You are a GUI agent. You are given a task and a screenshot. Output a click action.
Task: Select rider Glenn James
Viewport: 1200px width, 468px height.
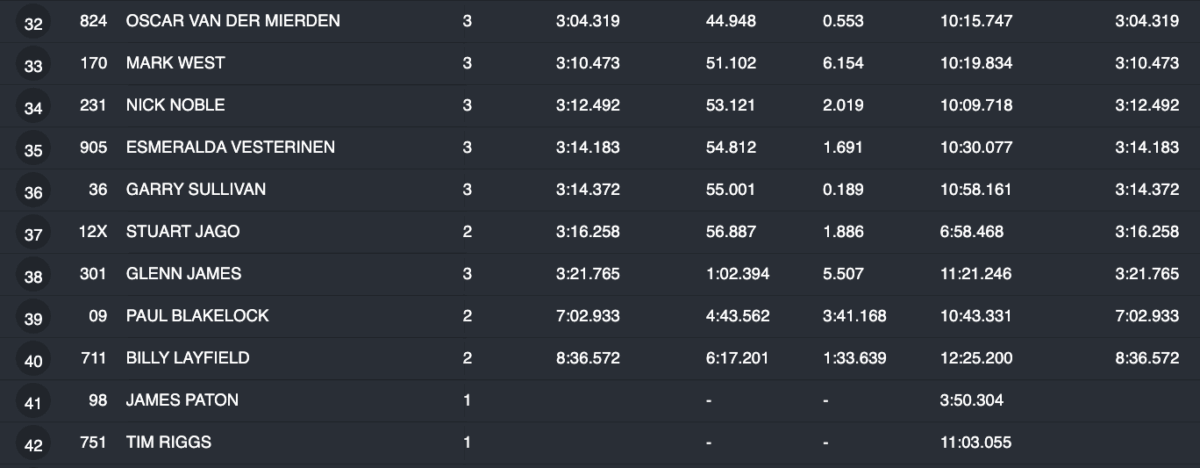coord(183,273)
